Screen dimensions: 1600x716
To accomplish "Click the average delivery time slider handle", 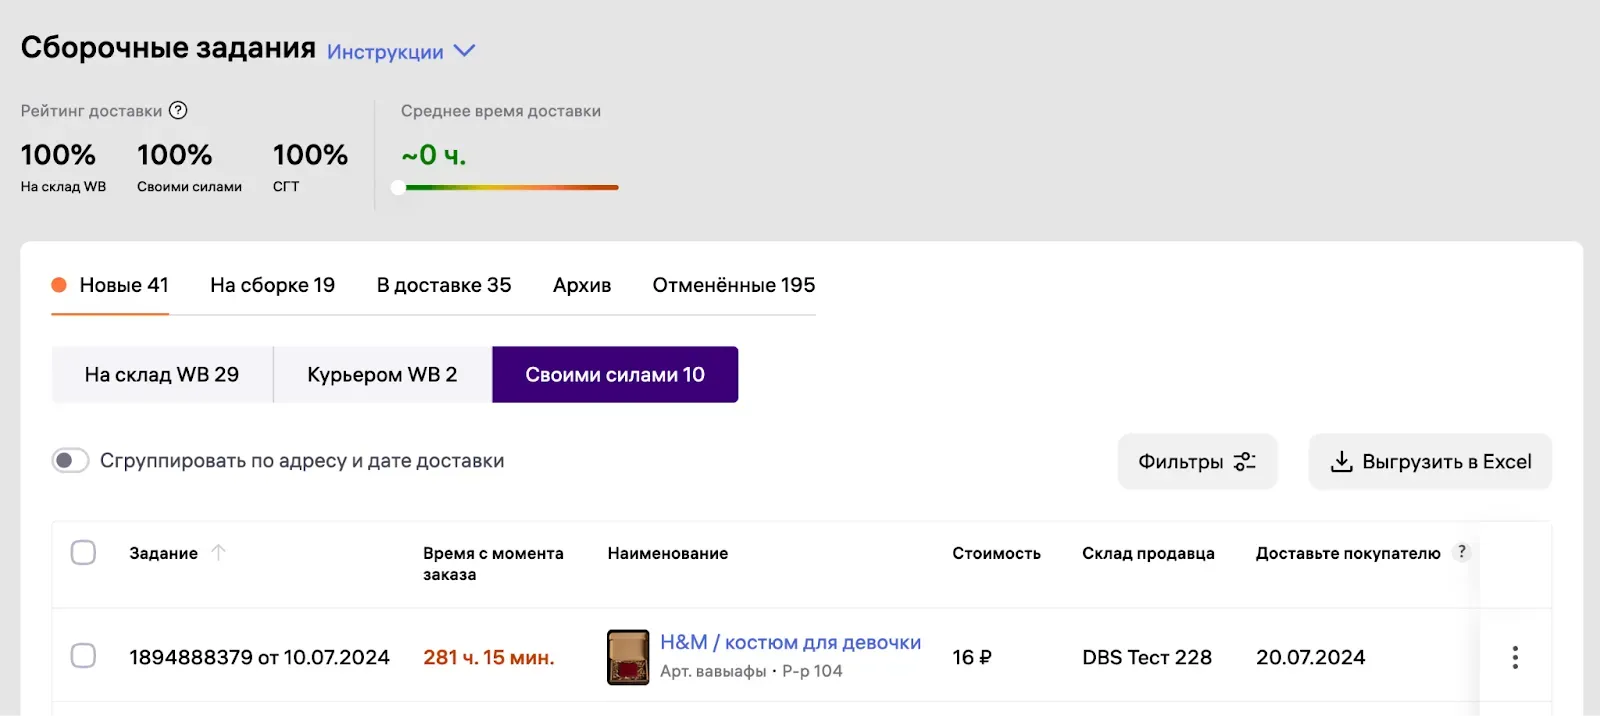I will click(398, 187).
